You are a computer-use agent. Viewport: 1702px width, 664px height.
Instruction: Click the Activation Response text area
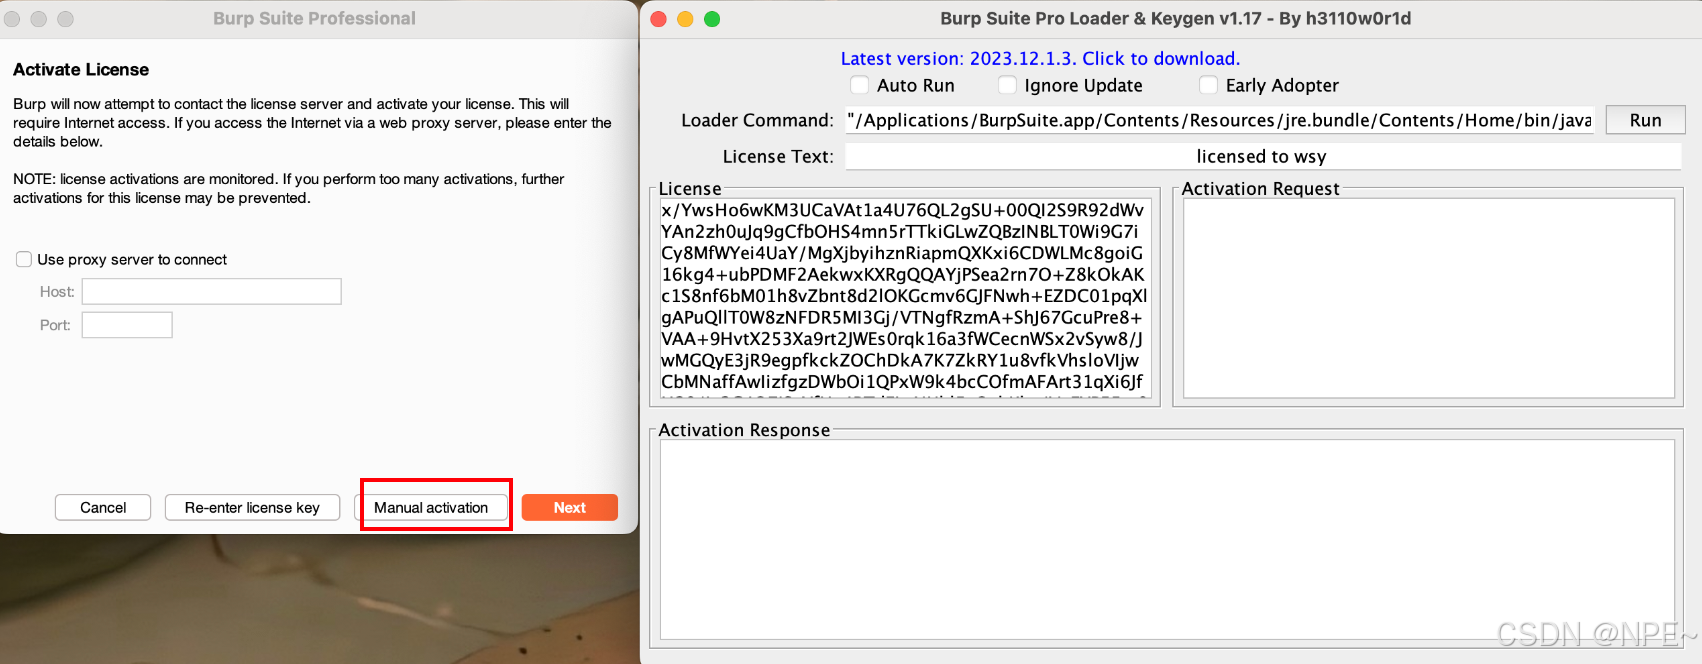tap(1167, 540)
